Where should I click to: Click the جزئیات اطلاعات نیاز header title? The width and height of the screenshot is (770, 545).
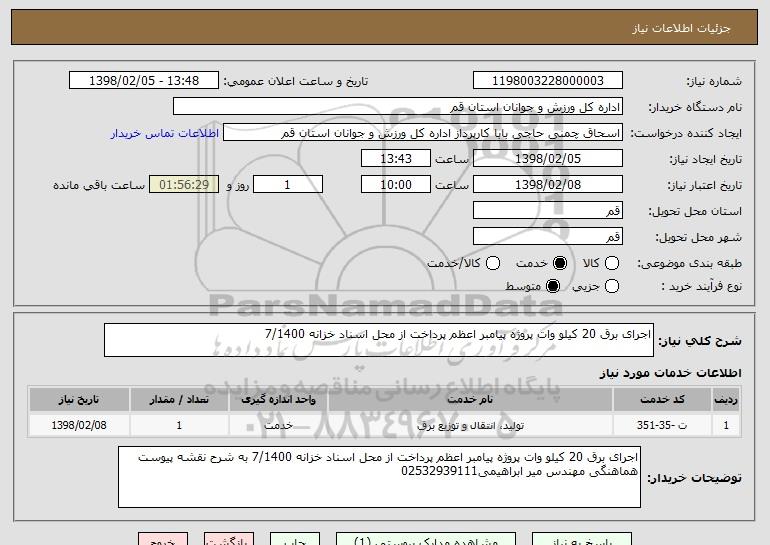[x=681, y=28]
